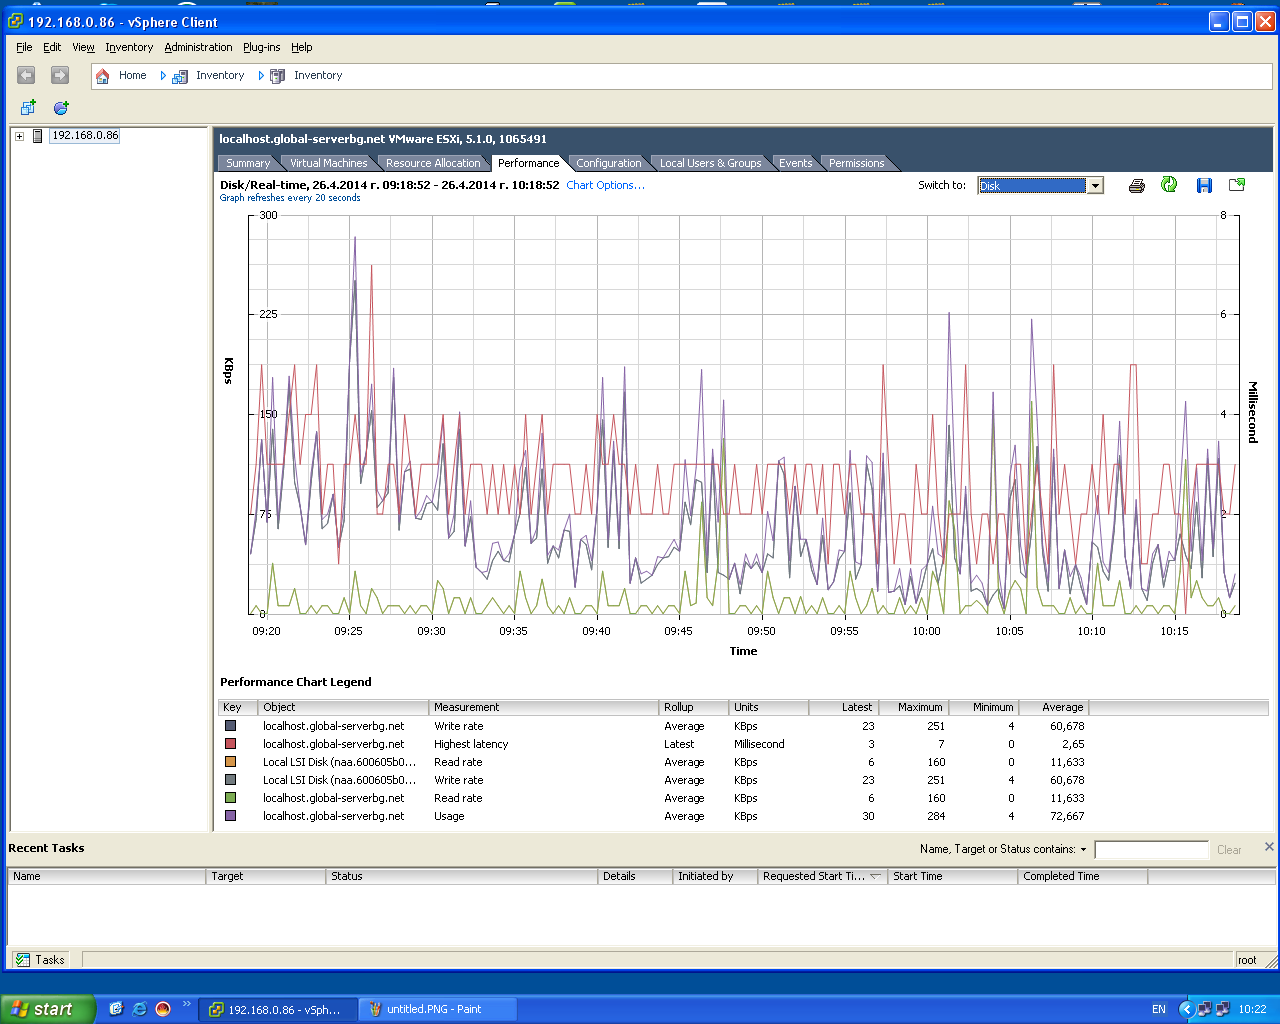Refresh the performance chart

(1169, 185)
